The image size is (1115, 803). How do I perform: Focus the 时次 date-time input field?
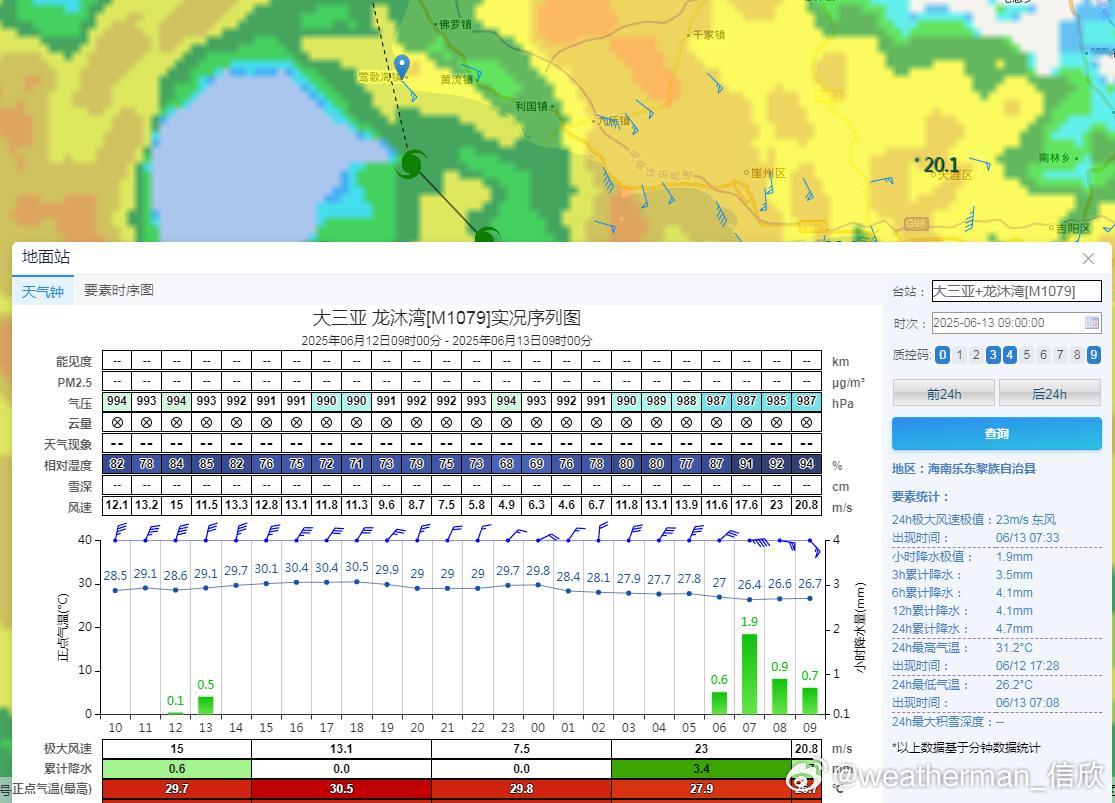click(x=1016, y=323)
